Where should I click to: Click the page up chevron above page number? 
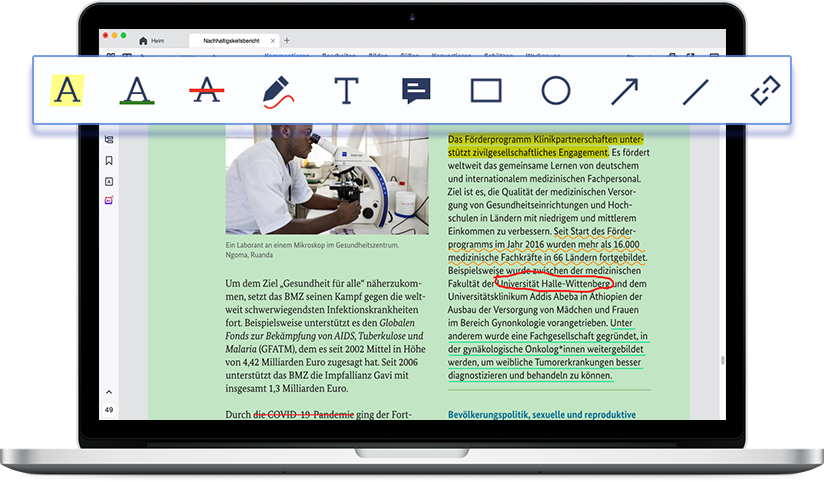(109, 393)
